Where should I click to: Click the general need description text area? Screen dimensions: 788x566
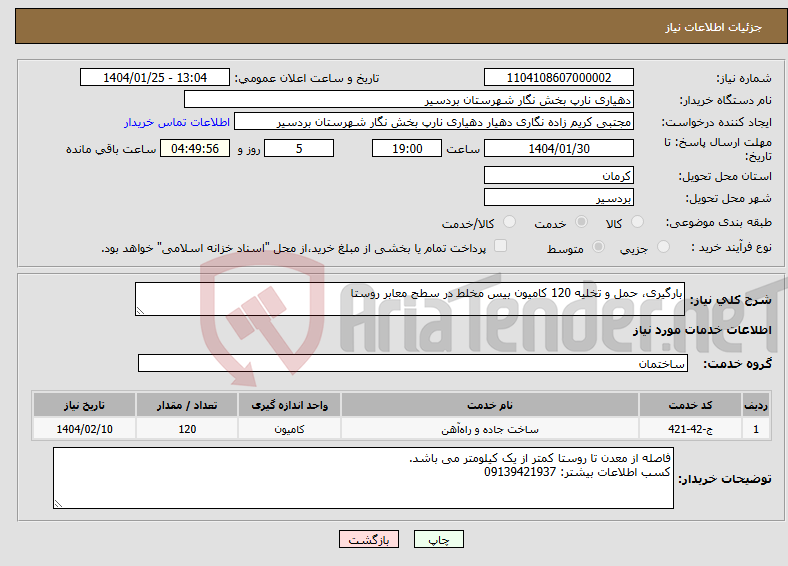point(410,299)
